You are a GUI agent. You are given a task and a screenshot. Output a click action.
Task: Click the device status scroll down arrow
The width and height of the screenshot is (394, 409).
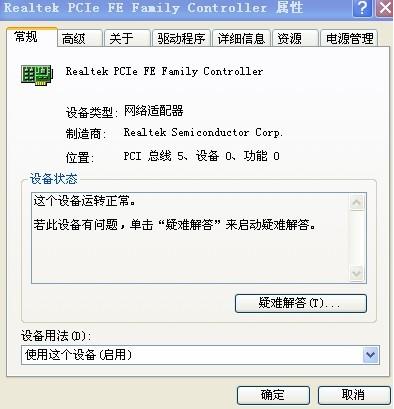point(357,274)
